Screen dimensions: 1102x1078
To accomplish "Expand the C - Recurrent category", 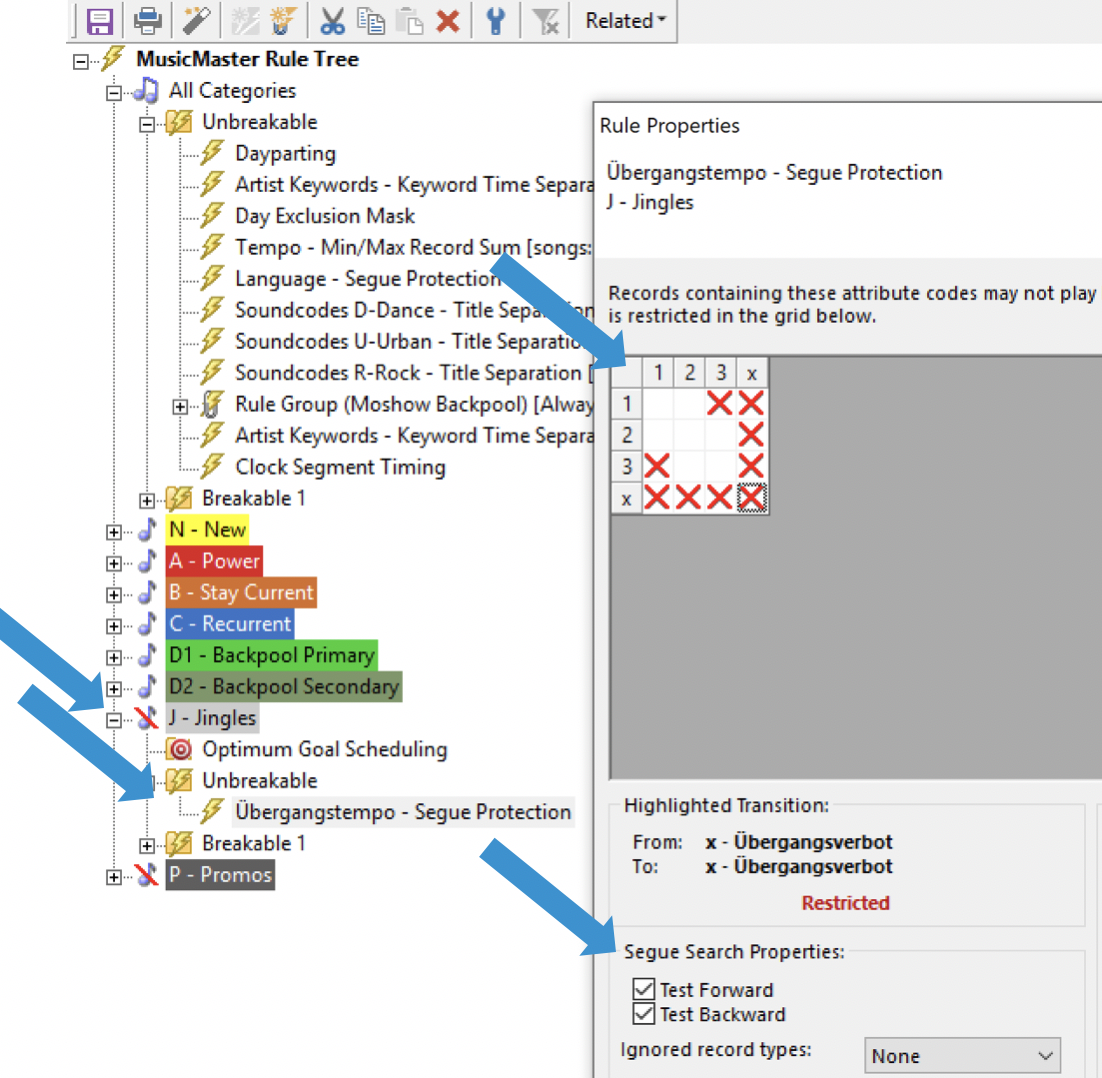I will coord(114,625).
